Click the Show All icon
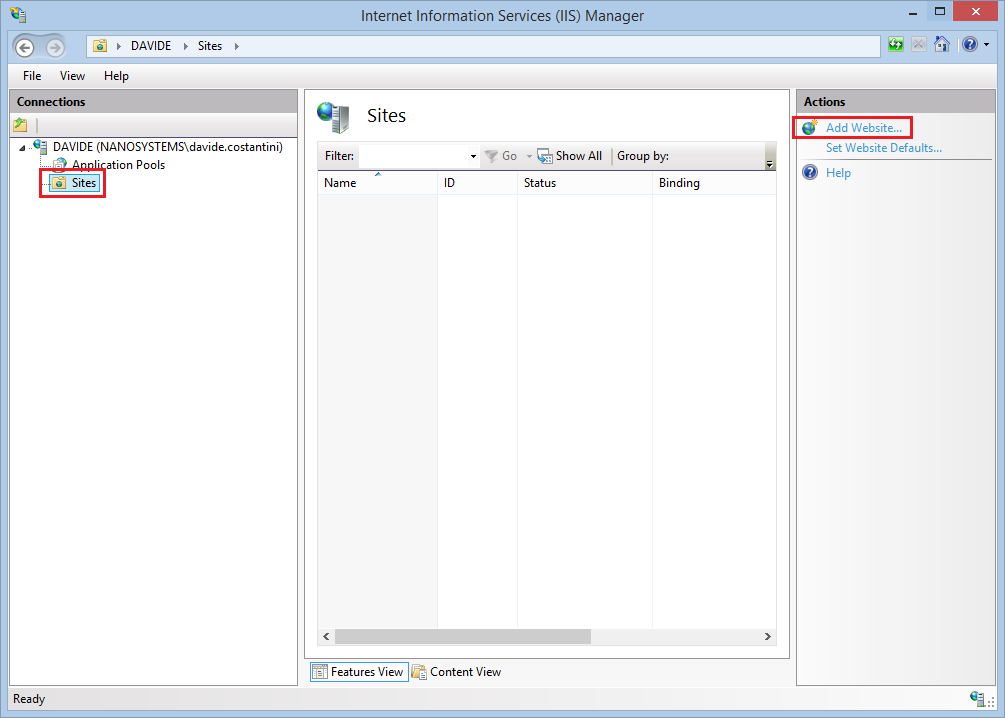This screenshot has height=718, width=1005. tap(545, 156)
